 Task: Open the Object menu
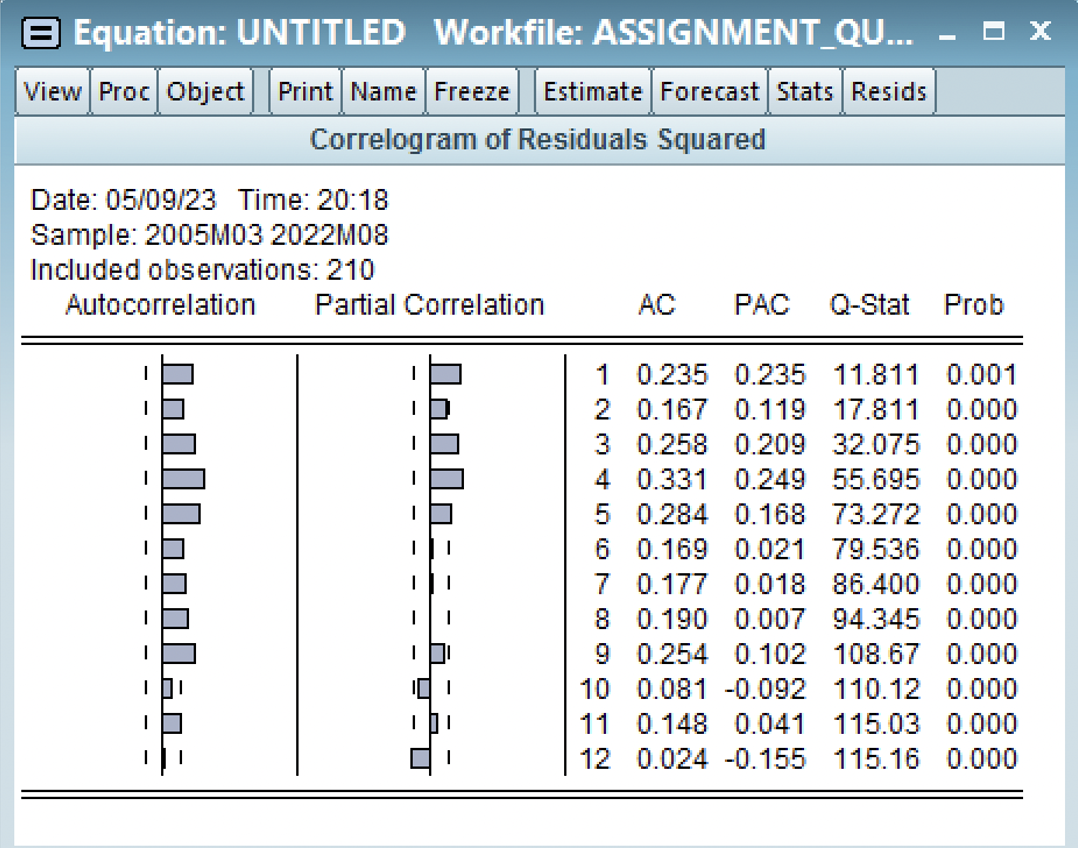click(x=204, y=91)
